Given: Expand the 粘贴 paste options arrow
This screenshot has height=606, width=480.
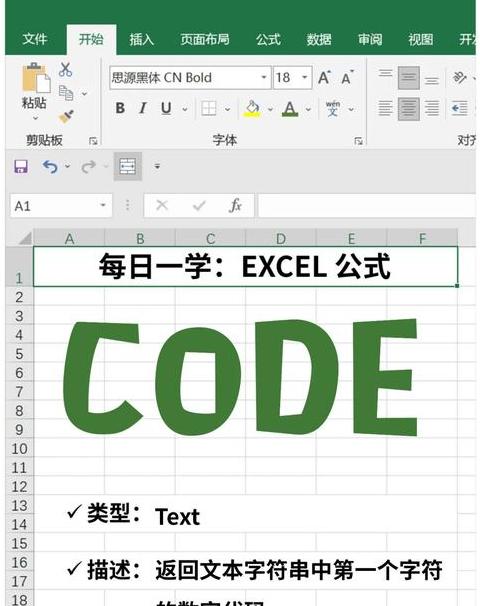Looking at the screenshot, I should coord(35,118).
